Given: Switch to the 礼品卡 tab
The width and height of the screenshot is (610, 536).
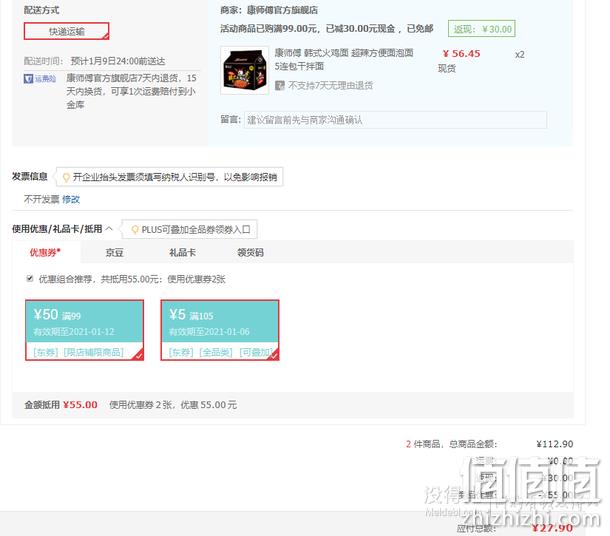Looking at the screenshot, I should coord(182,253).
